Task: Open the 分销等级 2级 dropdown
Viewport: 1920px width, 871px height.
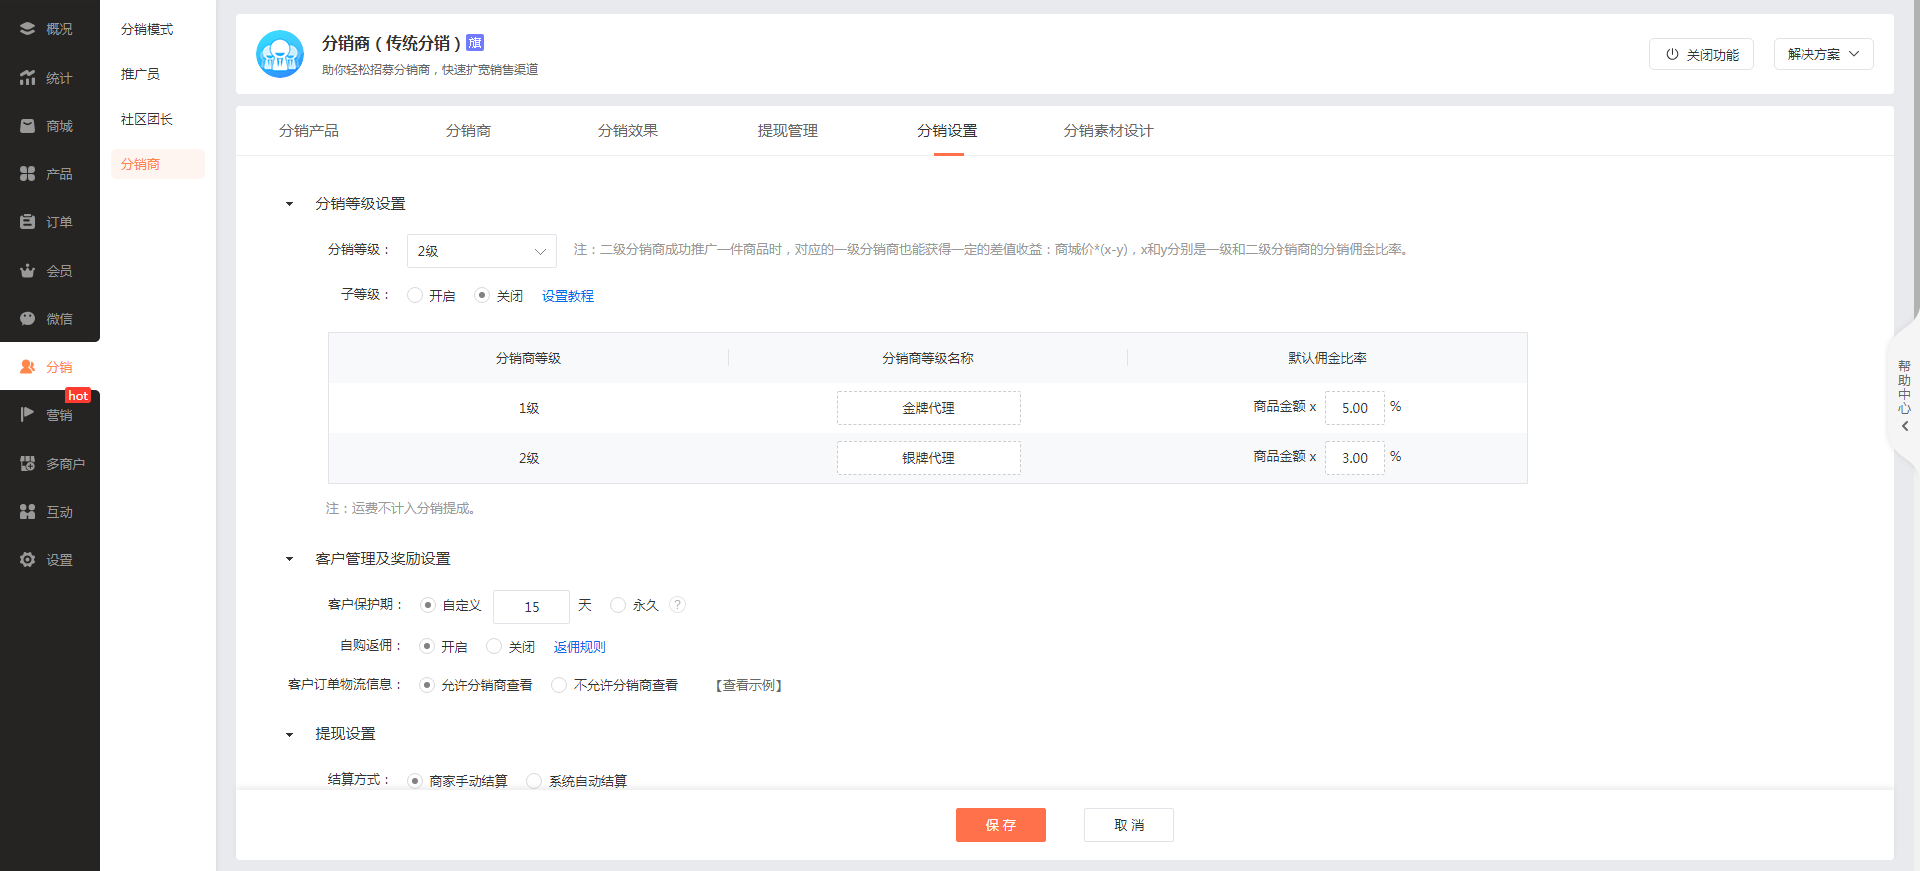Action: (x=482, y=251)
